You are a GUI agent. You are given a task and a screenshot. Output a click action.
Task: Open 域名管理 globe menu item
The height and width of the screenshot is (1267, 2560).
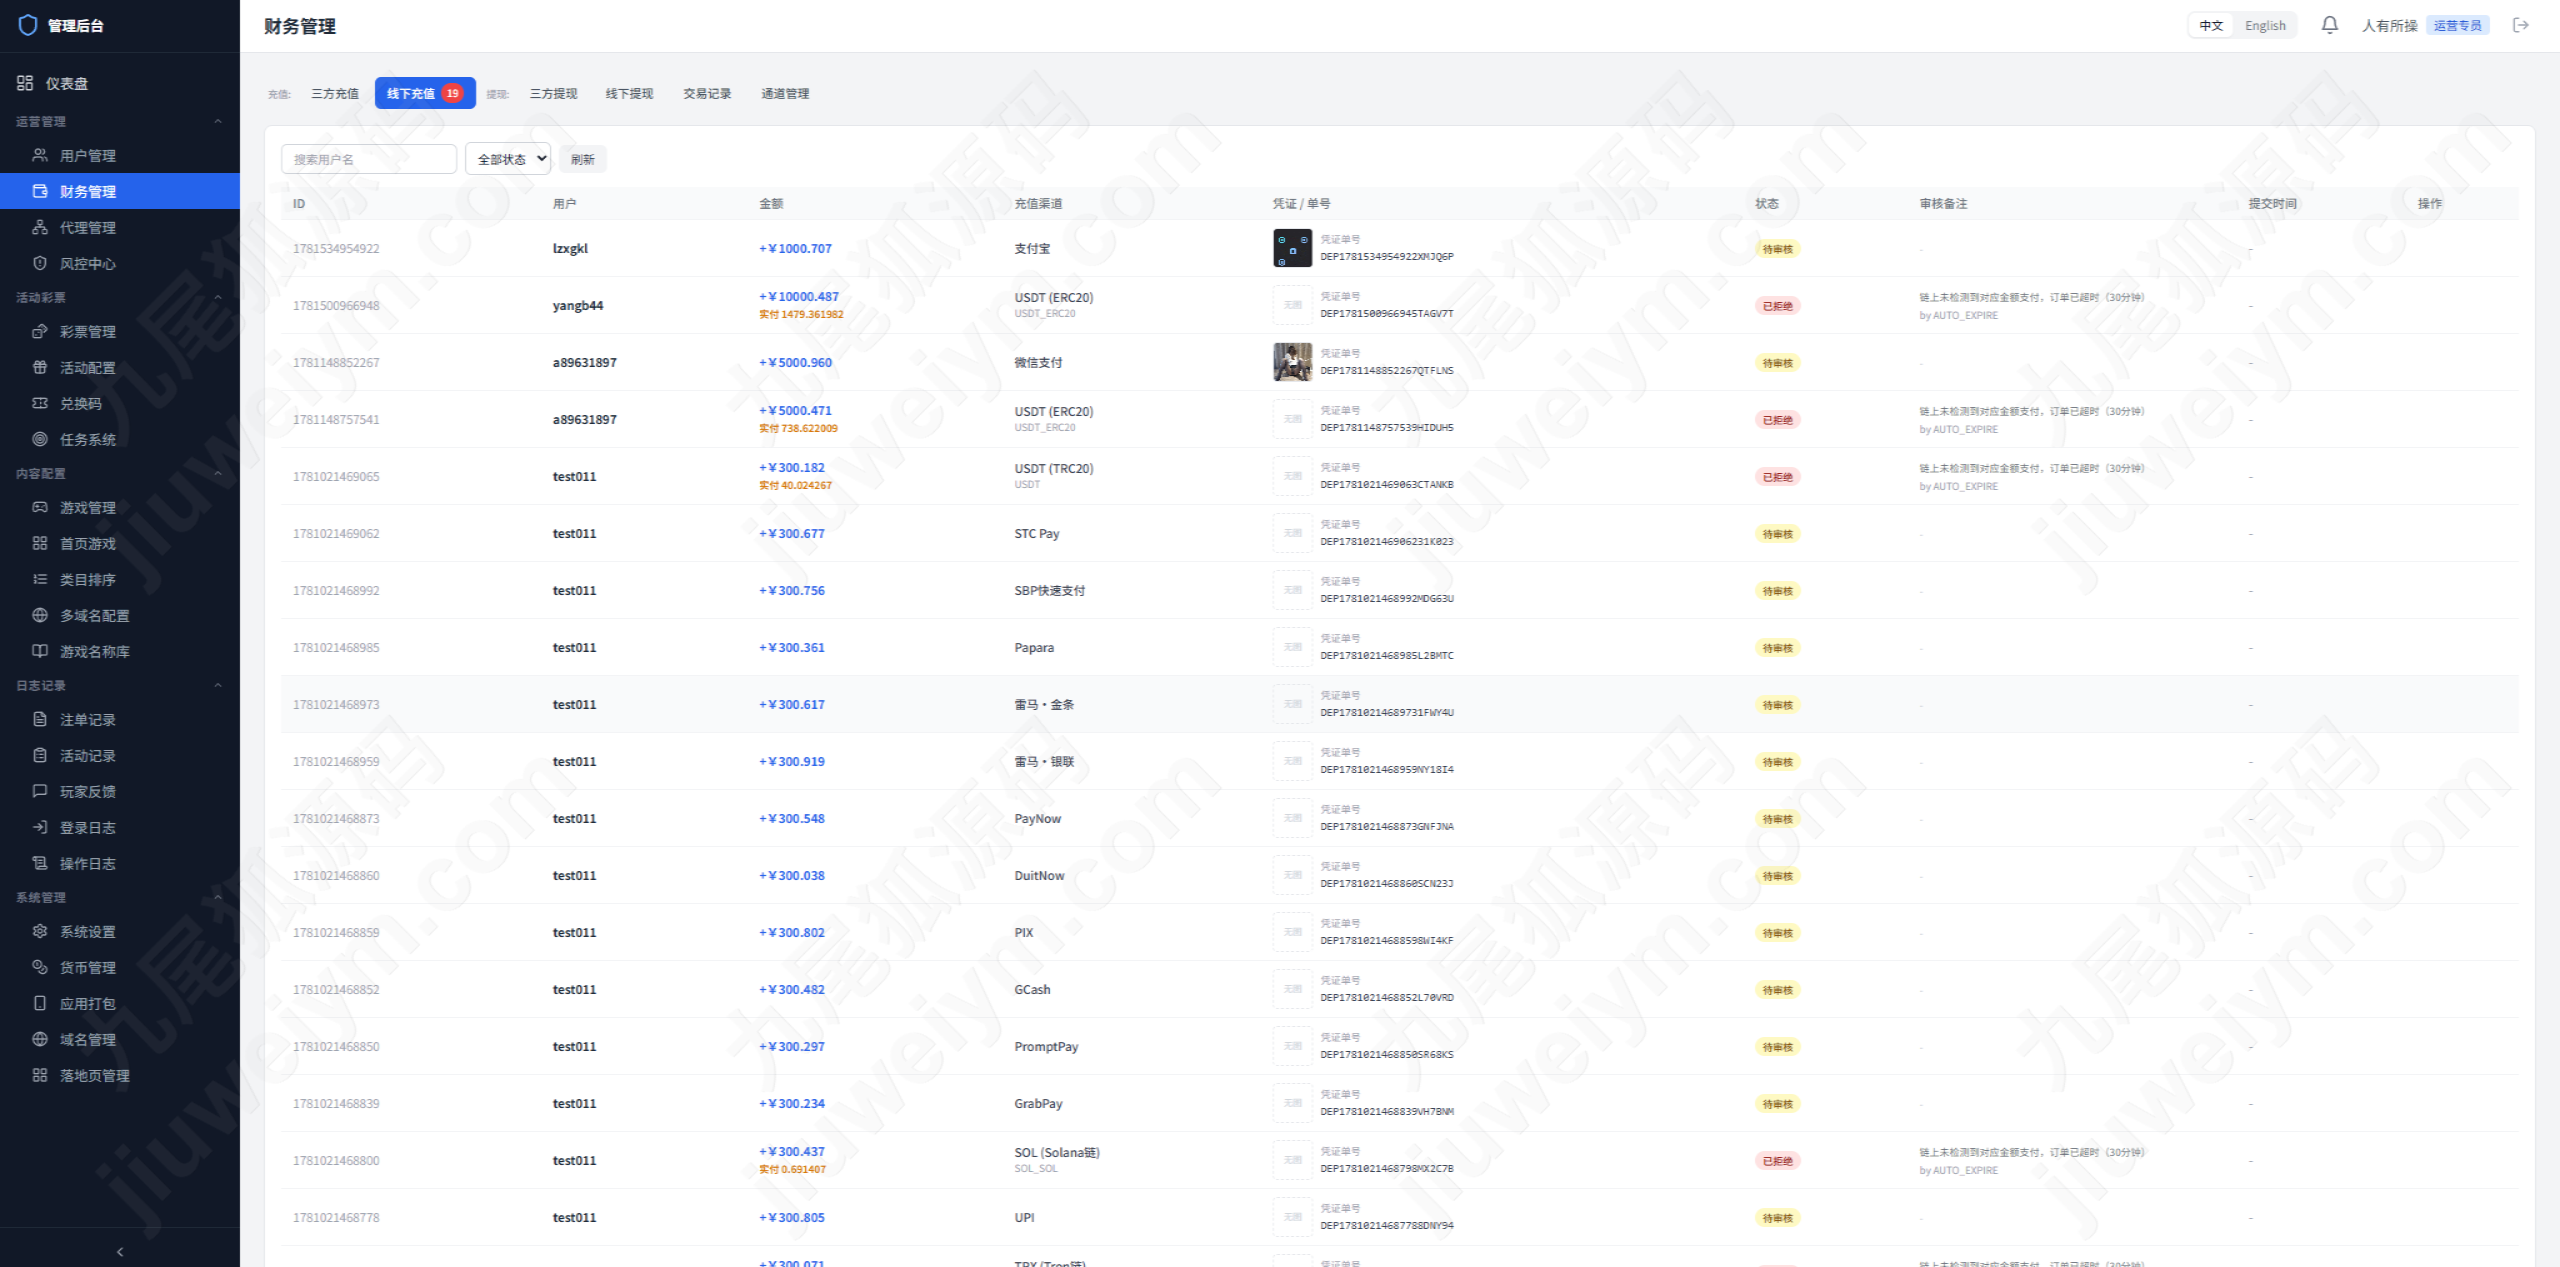120,1039
